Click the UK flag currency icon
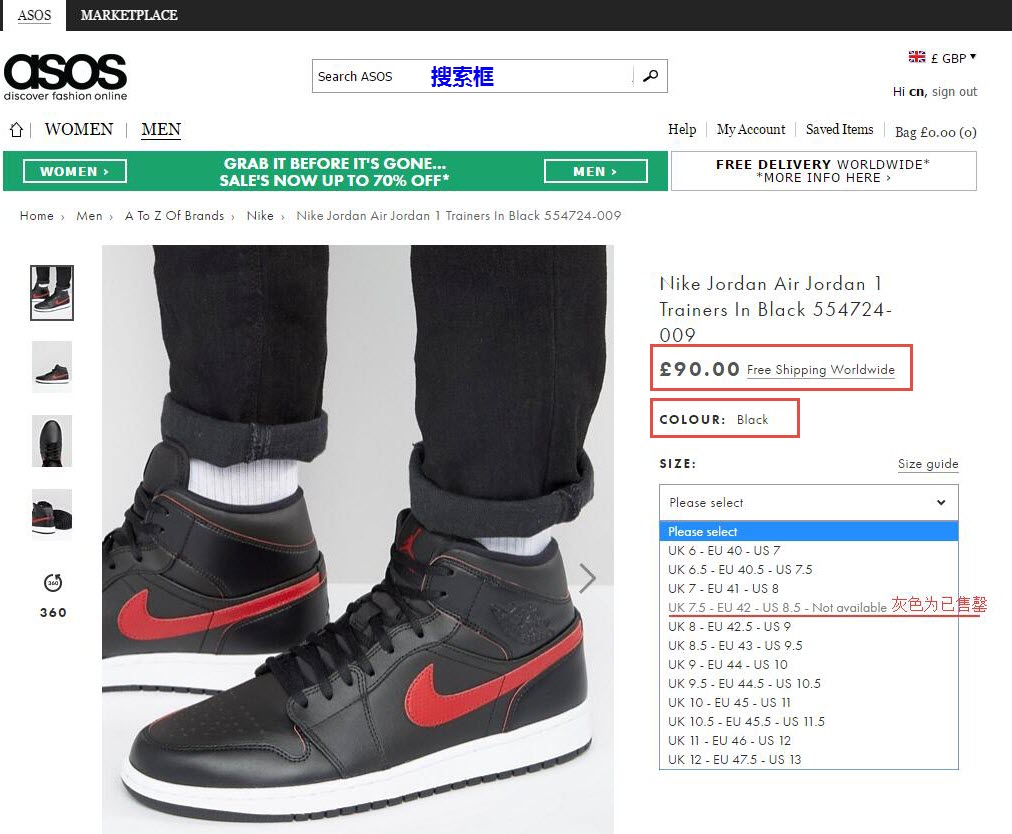This screenshot has height=834, width=1012. coord(916,57)
